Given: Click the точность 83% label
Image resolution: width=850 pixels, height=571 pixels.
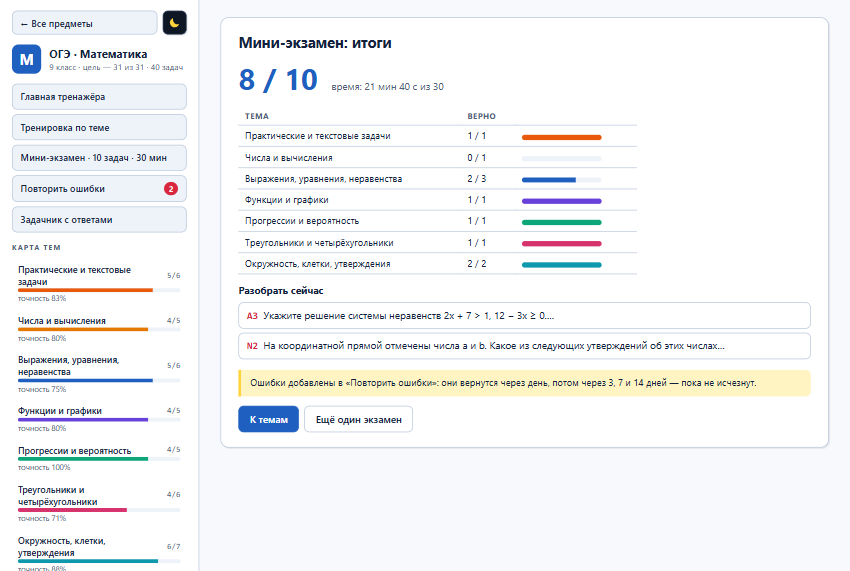Looking at the screenshot, I should click(42, 298).
